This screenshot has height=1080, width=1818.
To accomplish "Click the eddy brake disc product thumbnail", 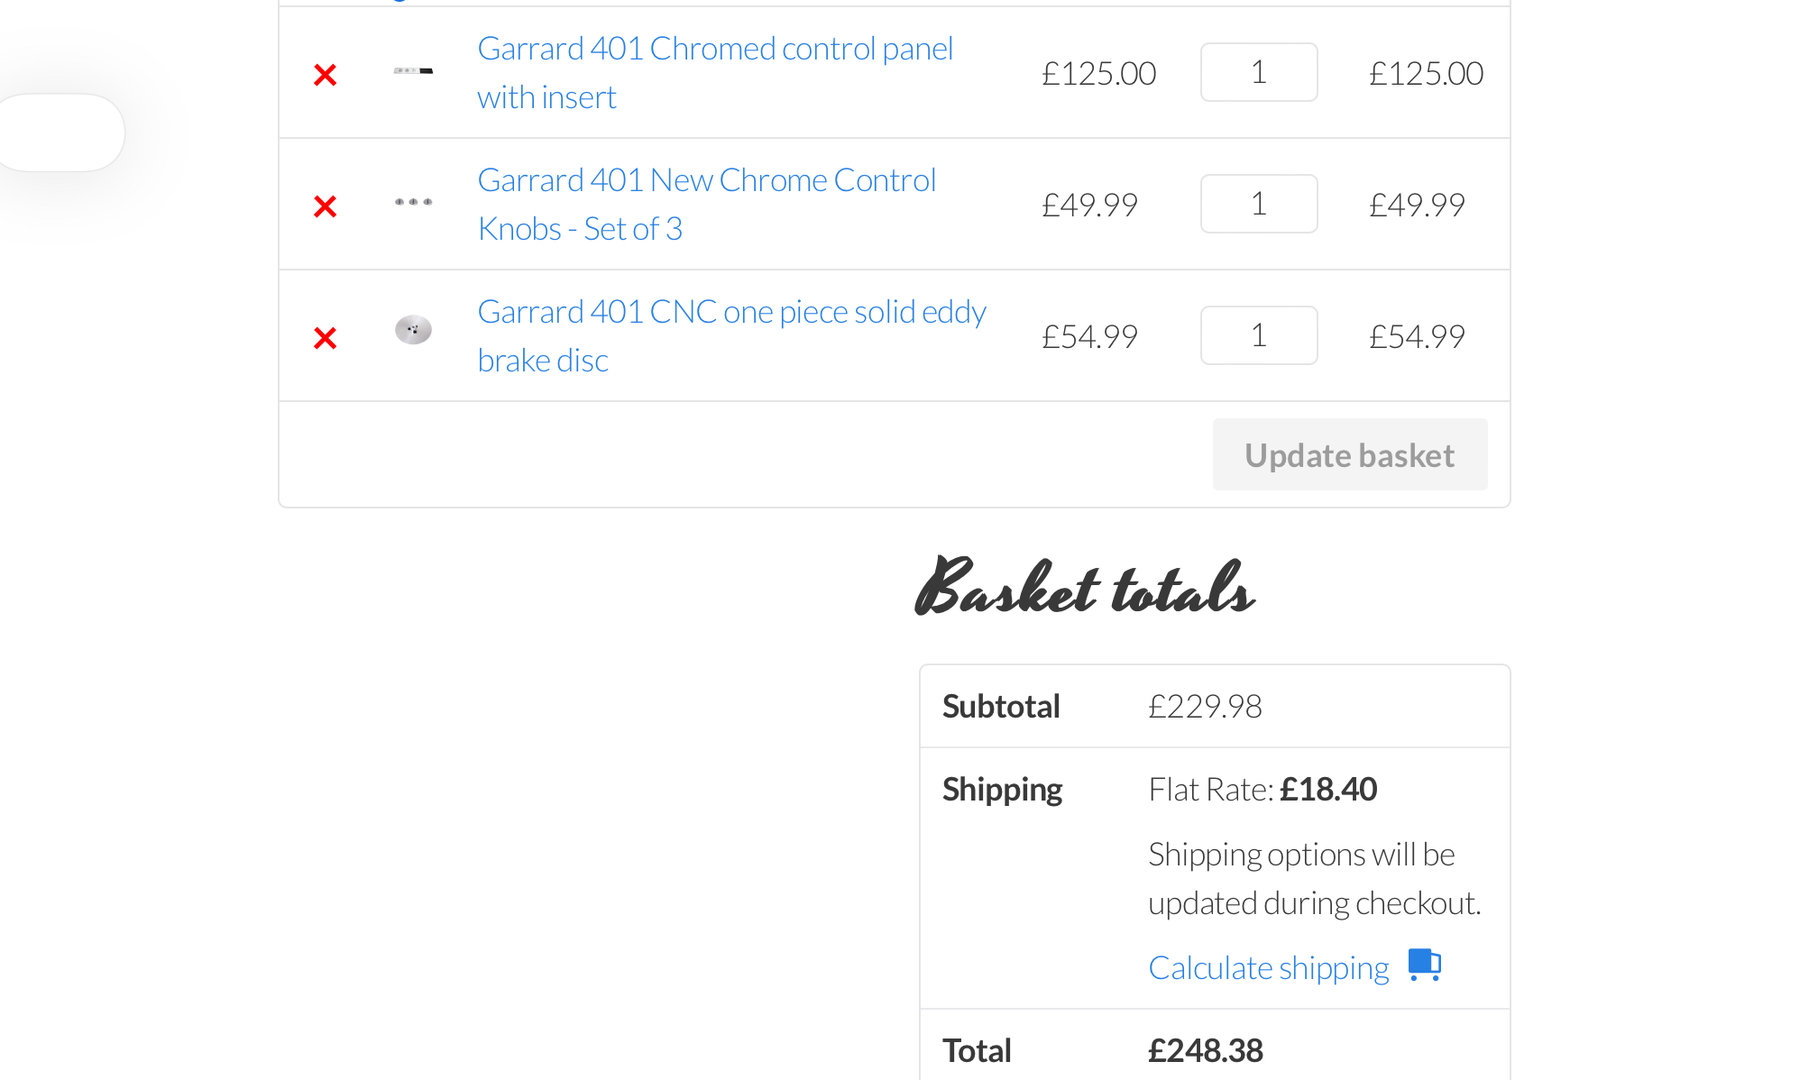I will pyautogui.click(x=413, y=330).
